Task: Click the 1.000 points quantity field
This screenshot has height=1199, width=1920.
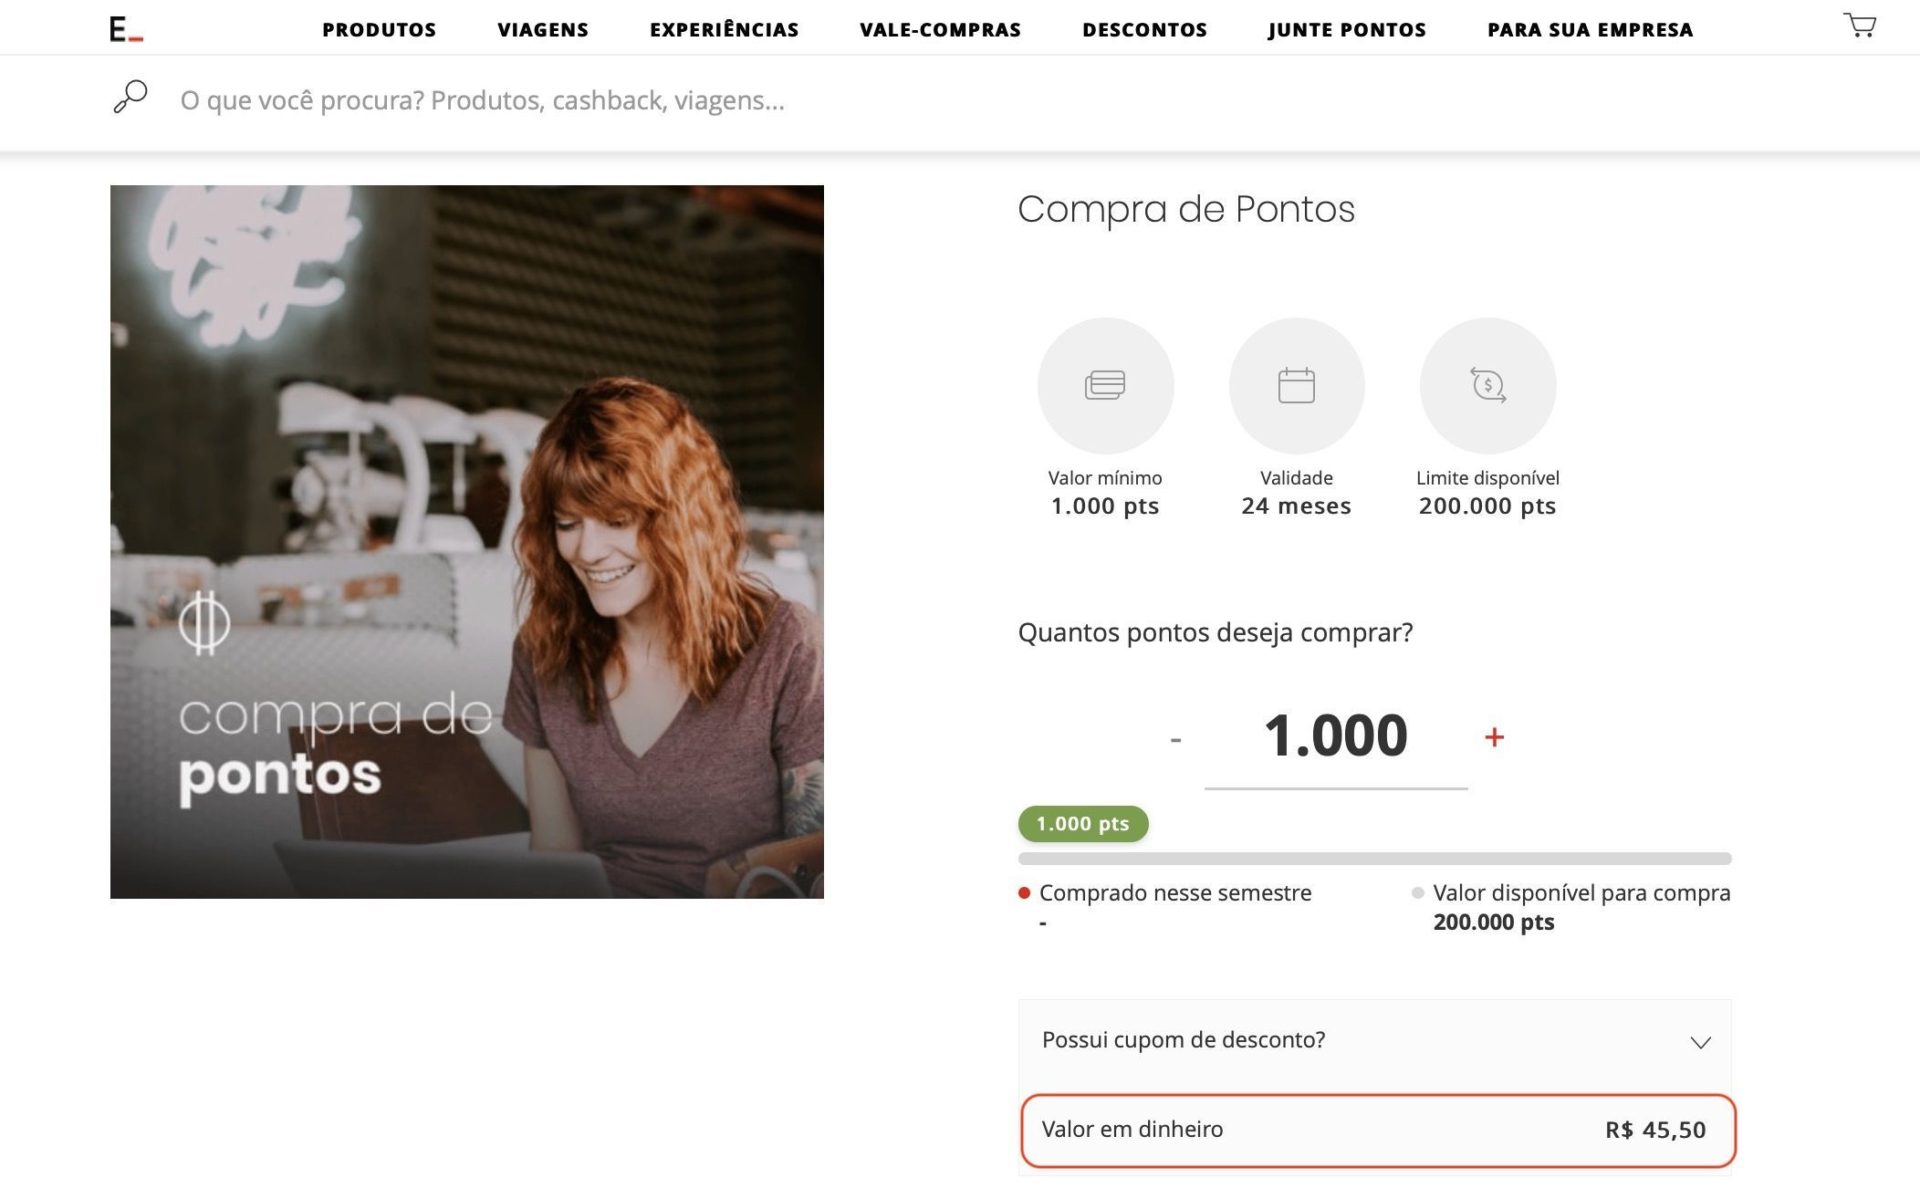Action: coord(1336,737)
